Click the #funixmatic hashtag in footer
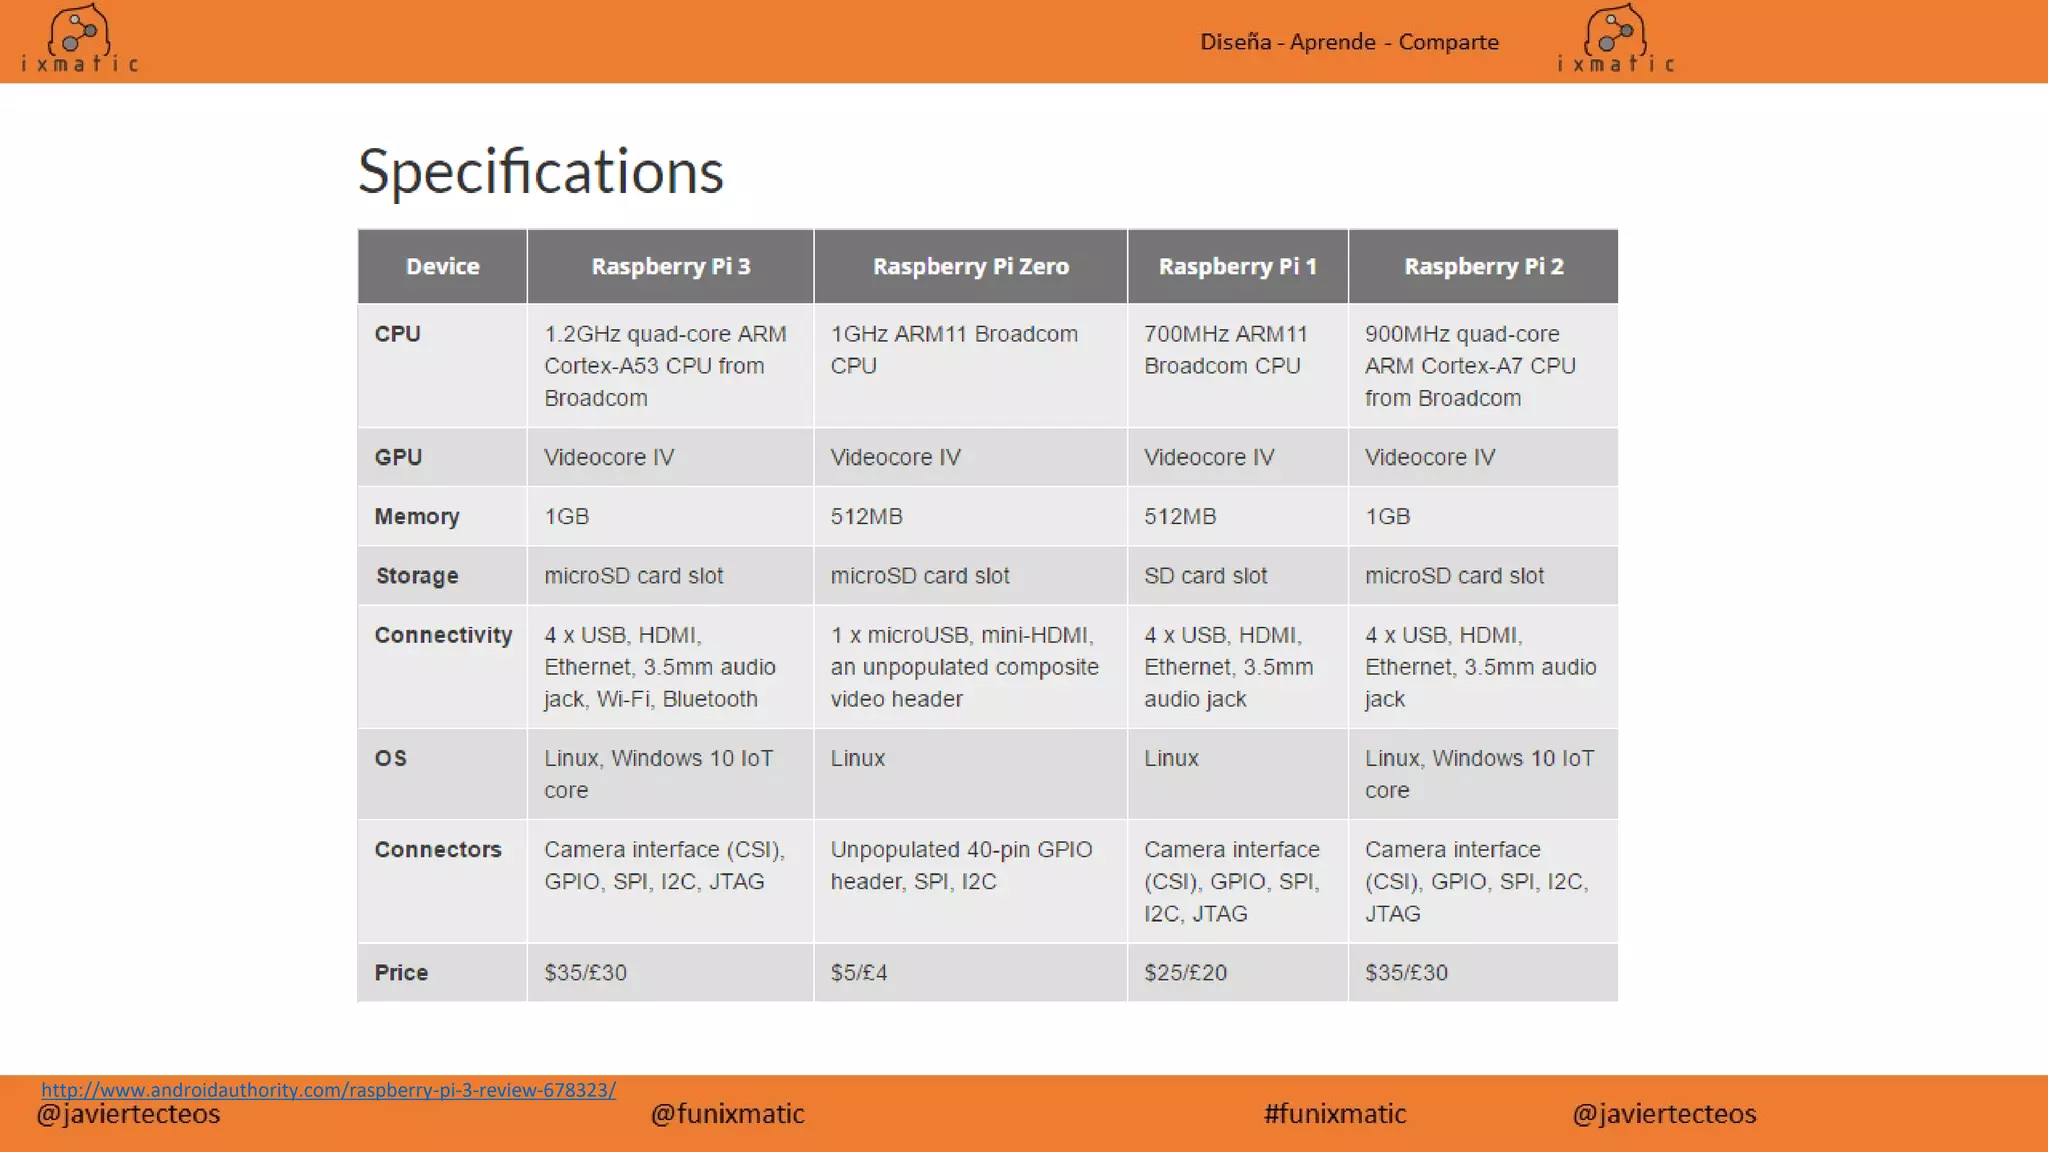2048x1152 pixels. [x=1334, y=1114]
